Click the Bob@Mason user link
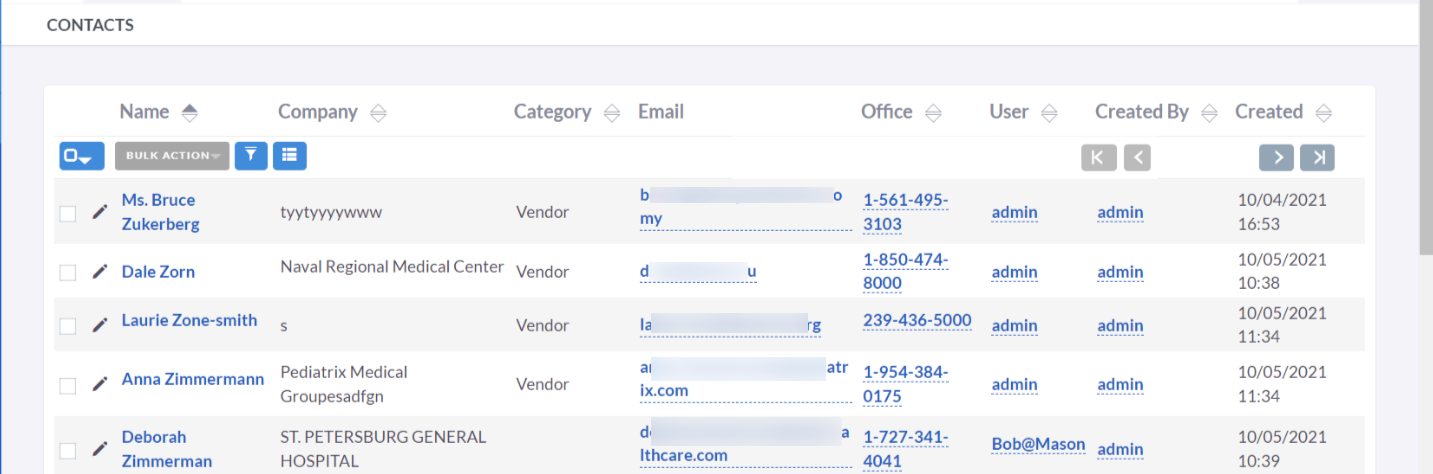1433x474 pixels. [1038, 444]
